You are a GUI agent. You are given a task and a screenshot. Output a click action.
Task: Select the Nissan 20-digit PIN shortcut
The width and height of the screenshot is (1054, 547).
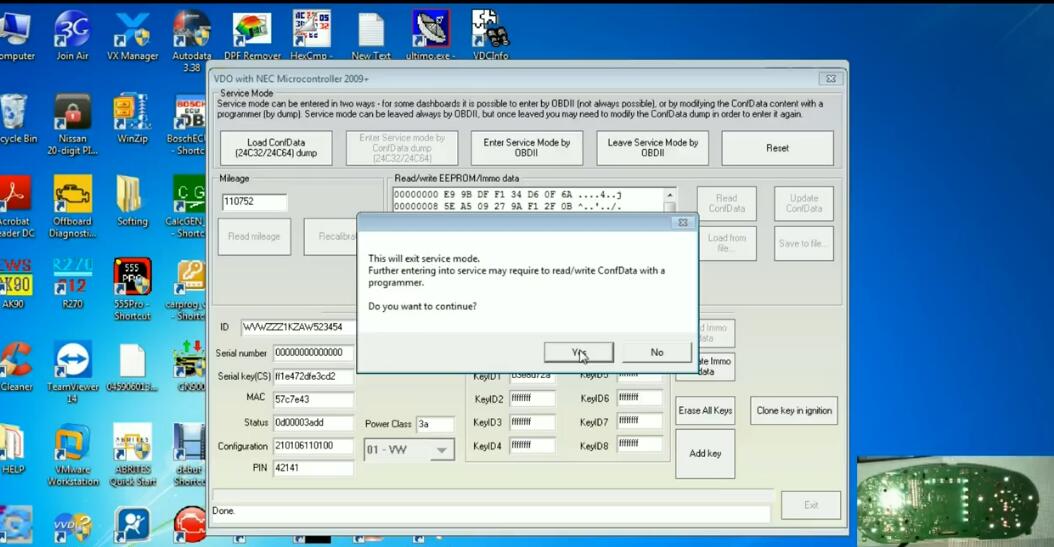click(x=72, y=125)
